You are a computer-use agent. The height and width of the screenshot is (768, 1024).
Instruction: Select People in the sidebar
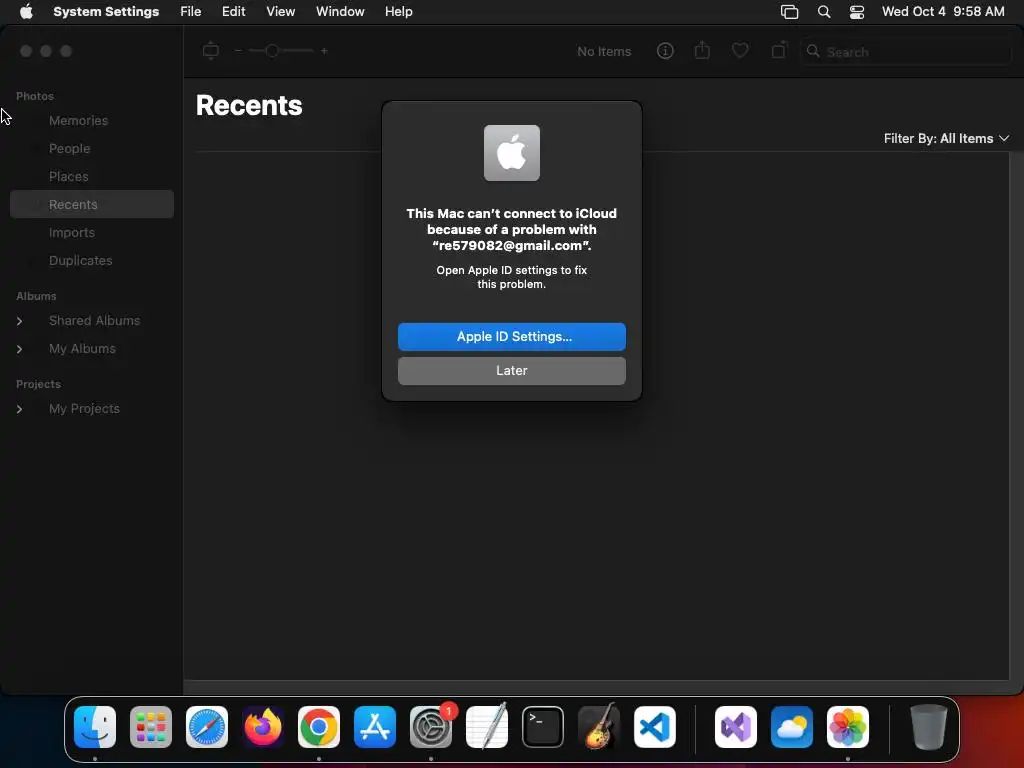[69, 148]
